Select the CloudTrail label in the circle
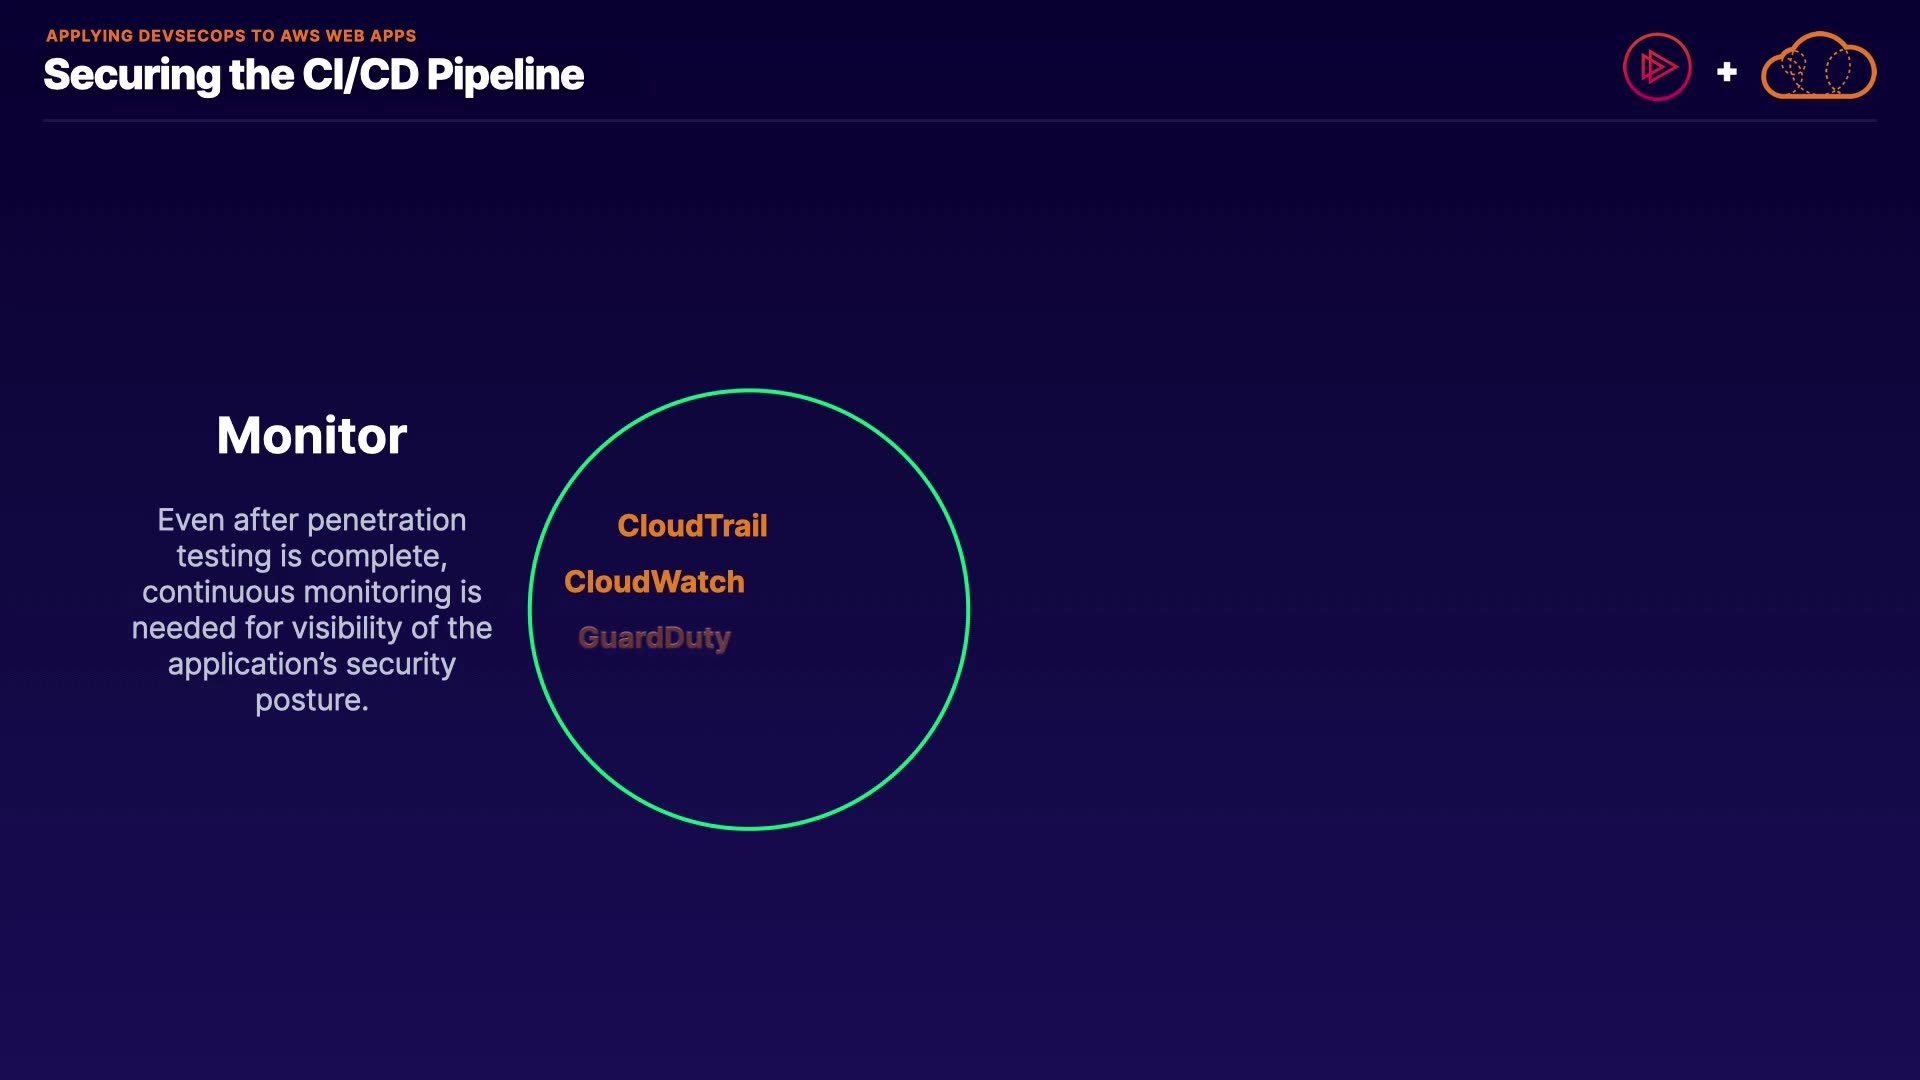 tap(692, 526)
